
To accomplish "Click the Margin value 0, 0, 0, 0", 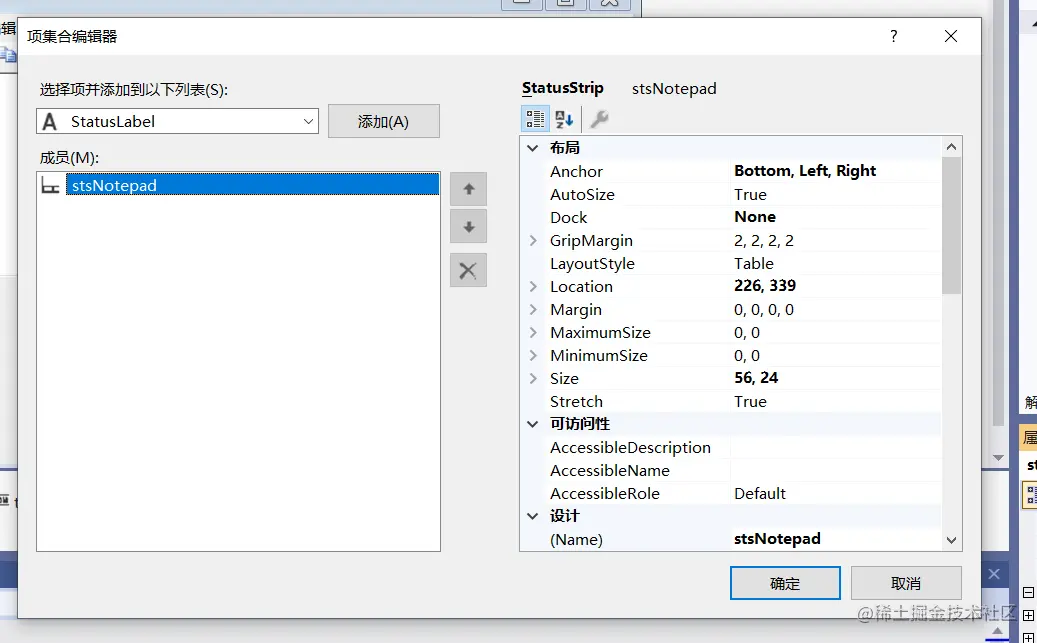I will (x=764, y=310).
